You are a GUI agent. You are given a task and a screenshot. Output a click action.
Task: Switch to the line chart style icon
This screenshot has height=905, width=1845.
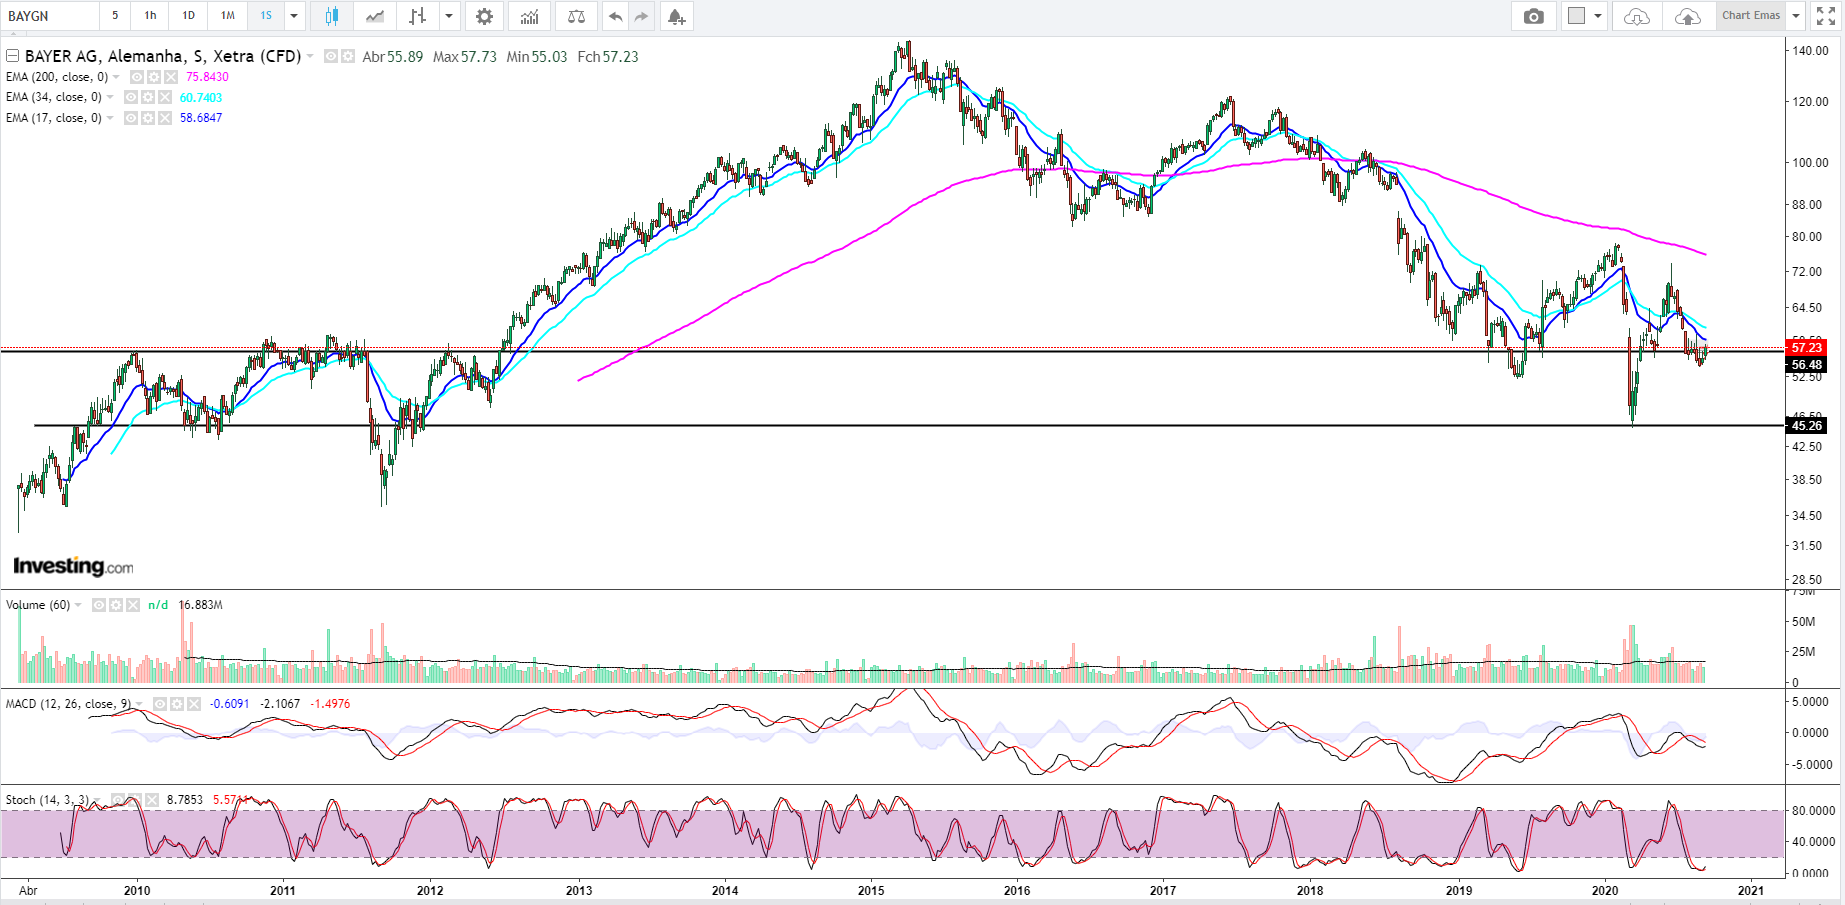(x=375, y=16)
